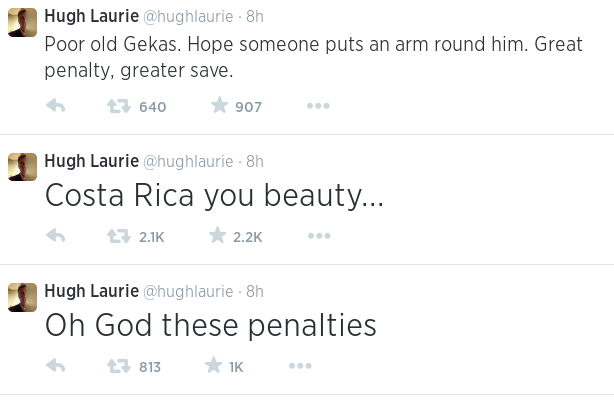Reply to the 'Oh God these penalties' tweet
The width and height of the screenshot is (614, 400).
[56, 366]
